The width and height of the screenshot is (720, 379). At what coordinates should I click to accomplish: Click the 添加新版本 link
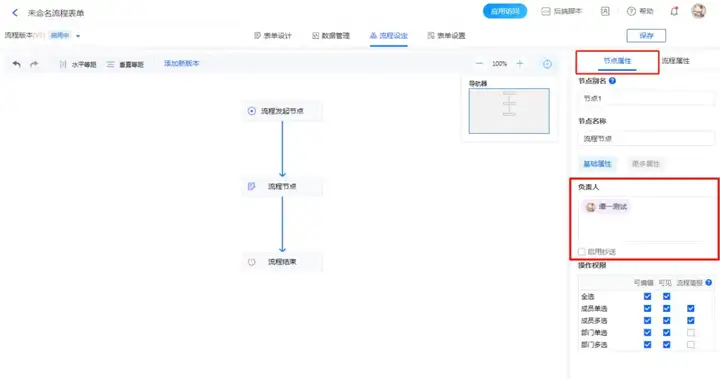click(x=182, y=63)
